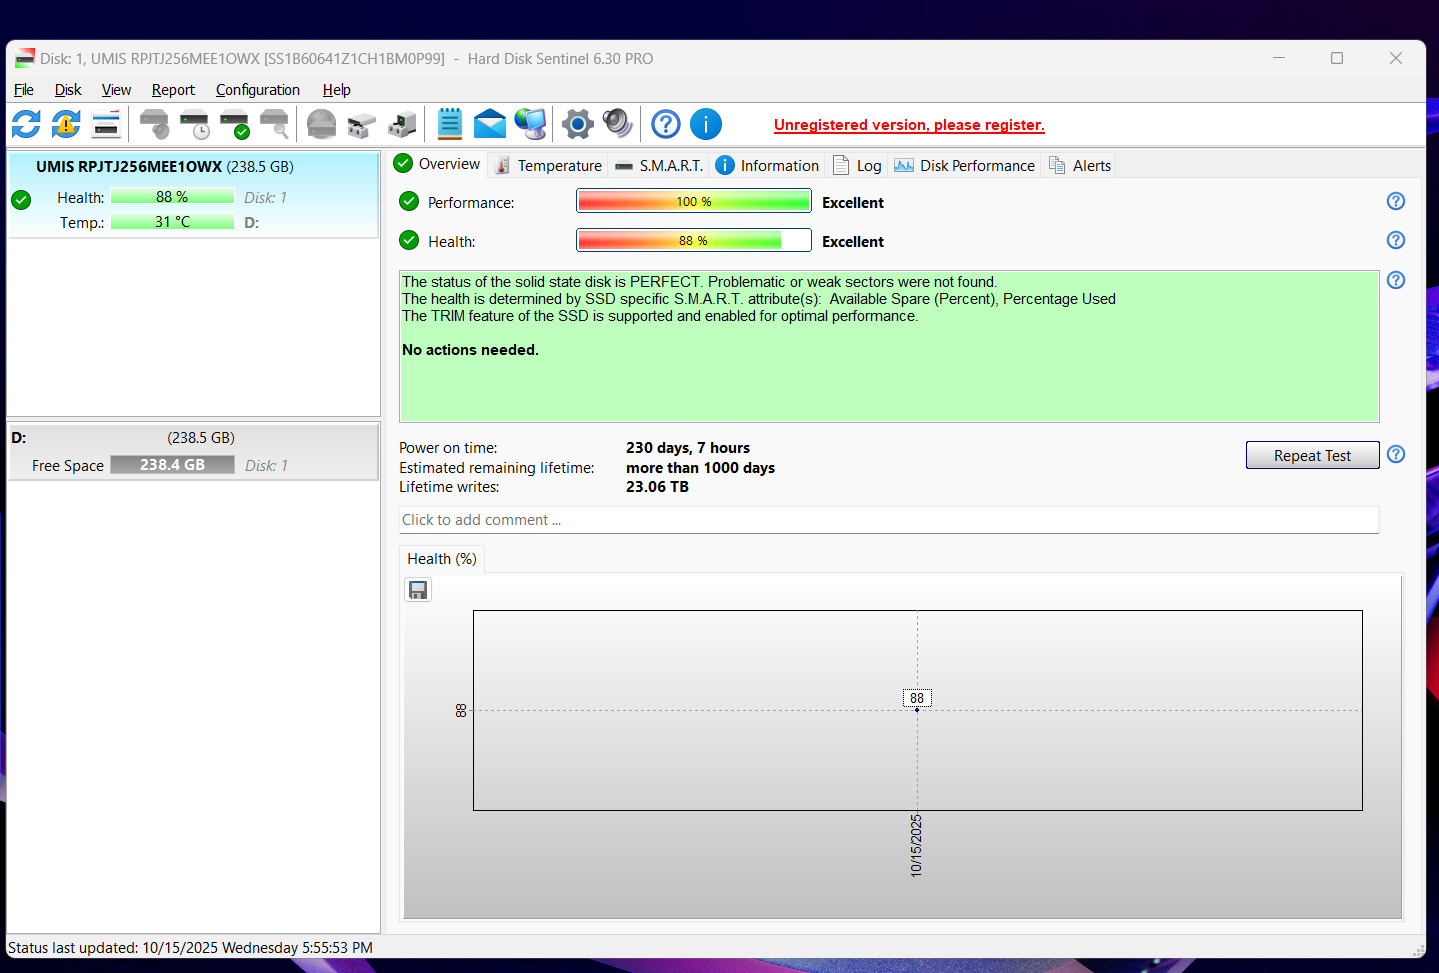Click the blue envelope email icon

pyautogui.click(x=490, y=124)
